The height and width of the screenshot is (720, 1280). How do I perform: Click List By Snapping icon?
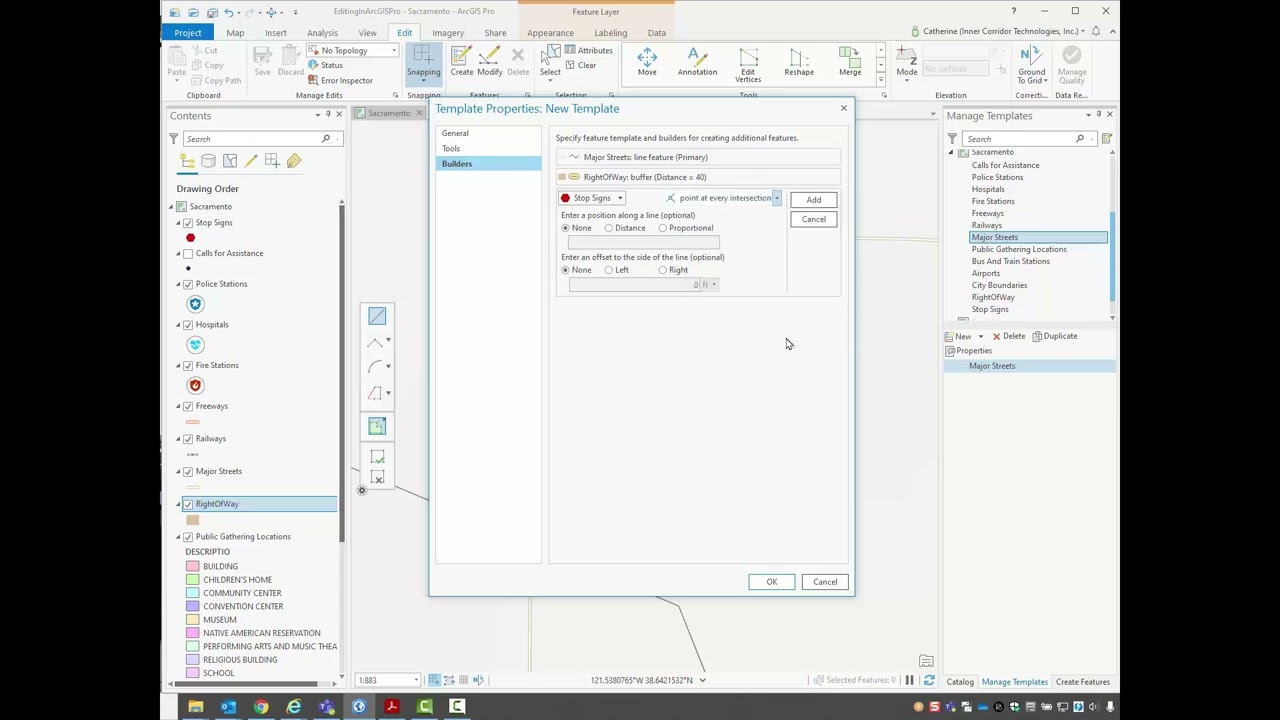272,161
